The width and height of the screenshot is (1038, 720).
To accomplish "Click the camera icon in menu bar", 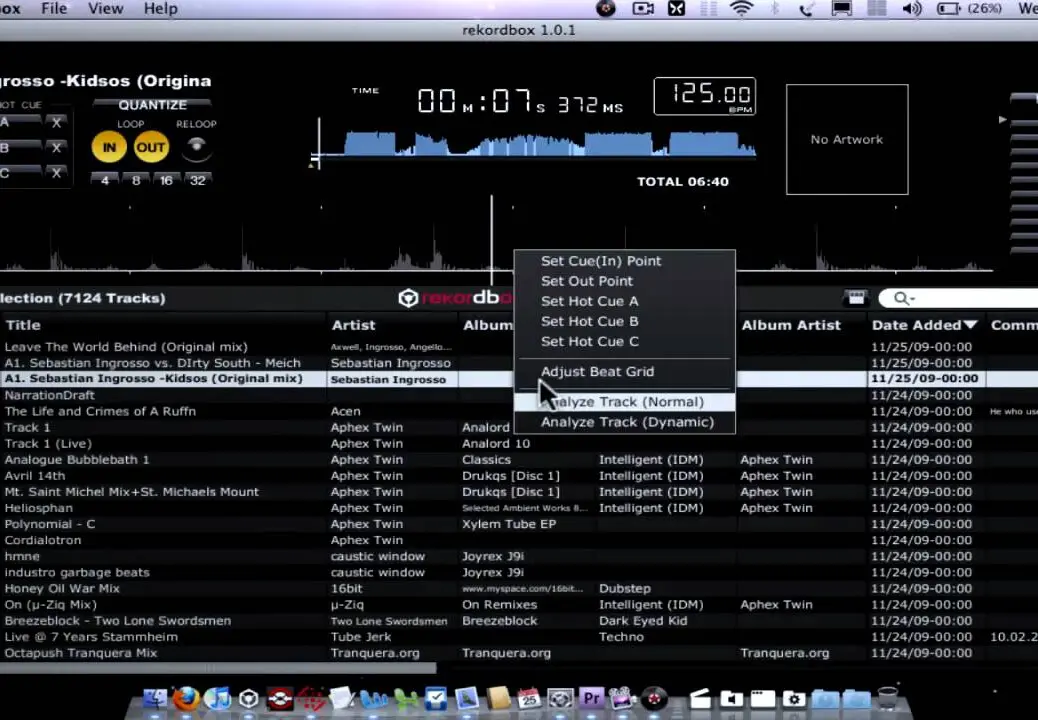I will 643,9.
